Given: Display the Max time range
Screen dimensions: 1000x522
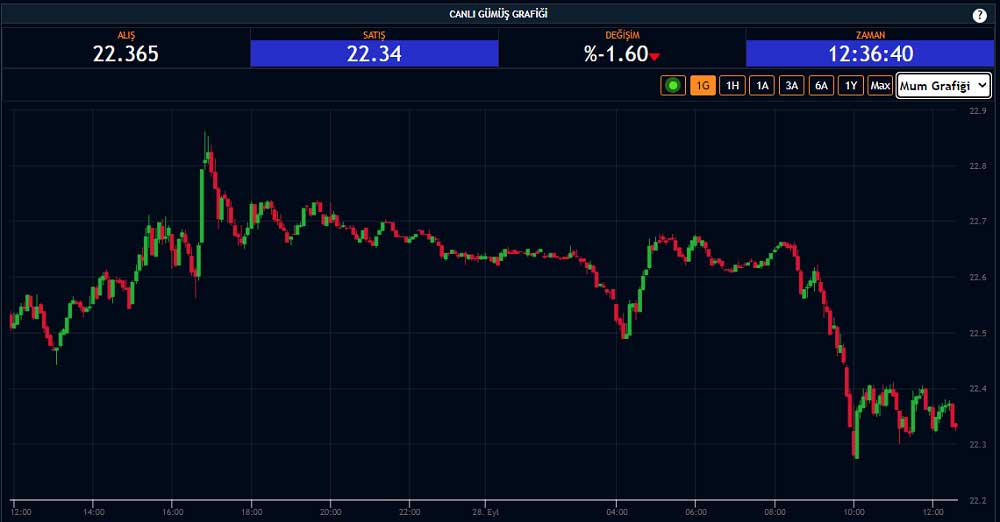Looking at the screenshot, I should 880,86.
